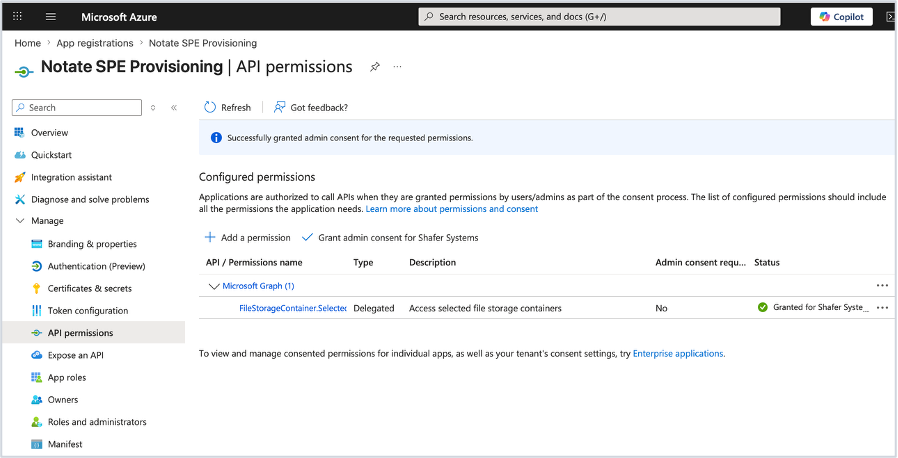The height and width of the screenshot is (458, 898).
Task: Open FileStorageContainer.Selected permission
Action: (293, 308)
